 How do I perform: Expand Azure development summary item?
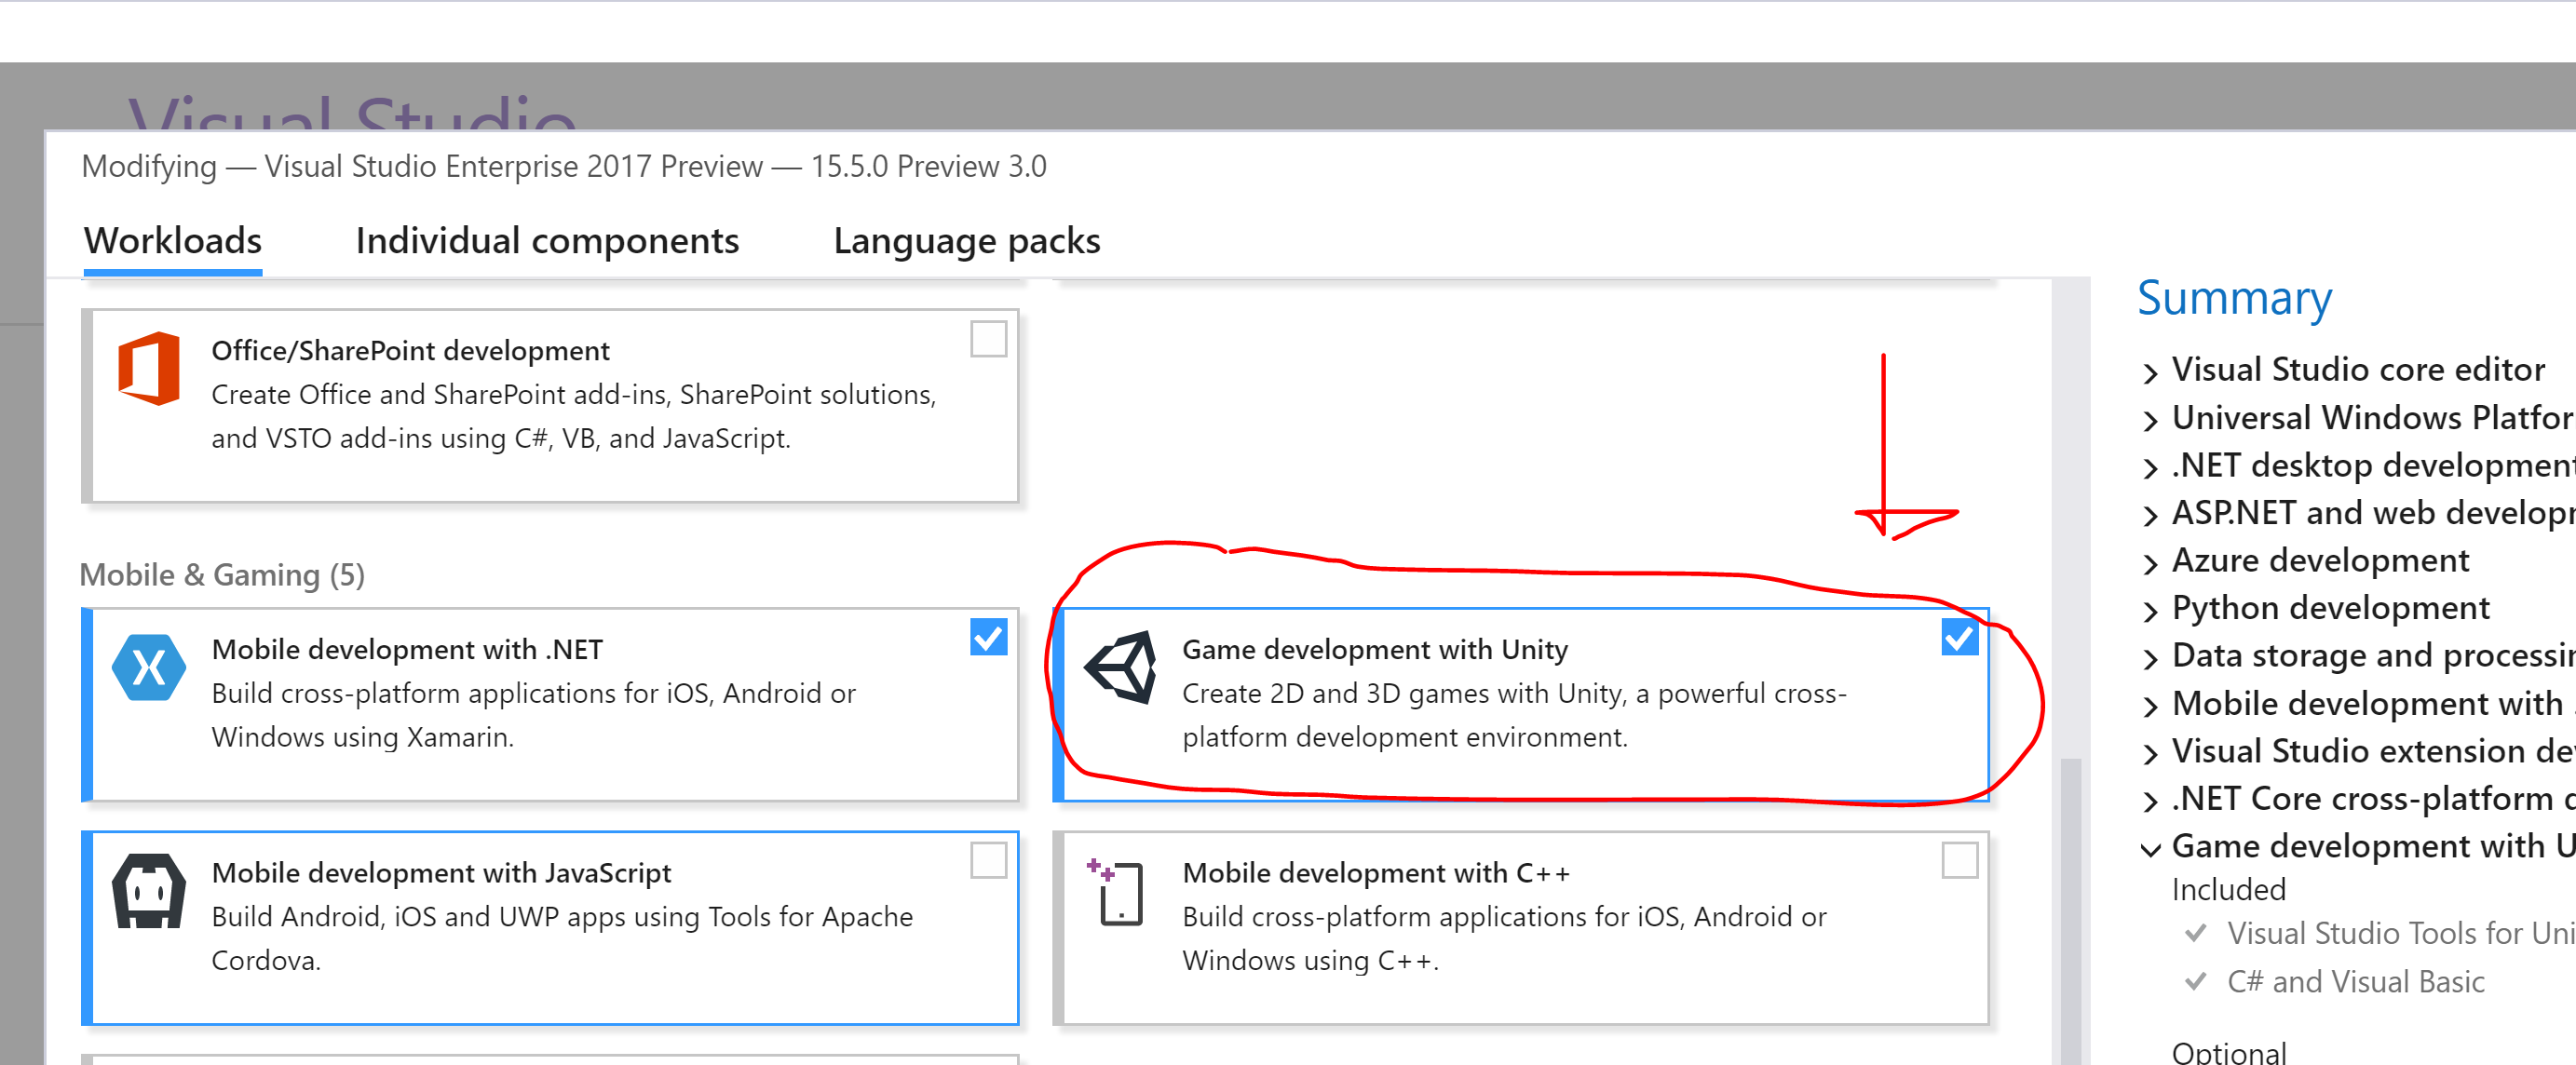pyautogui.click(x=2151, y=563)
